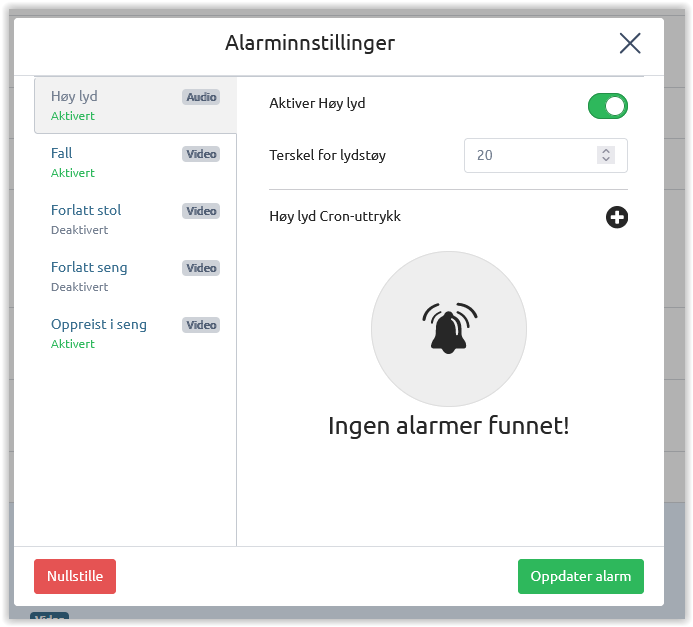The height and width of the screenshot is (627, 693).
Task: Click the Aktivert status under Oppreist i seng
Action: tap(73, 344)
